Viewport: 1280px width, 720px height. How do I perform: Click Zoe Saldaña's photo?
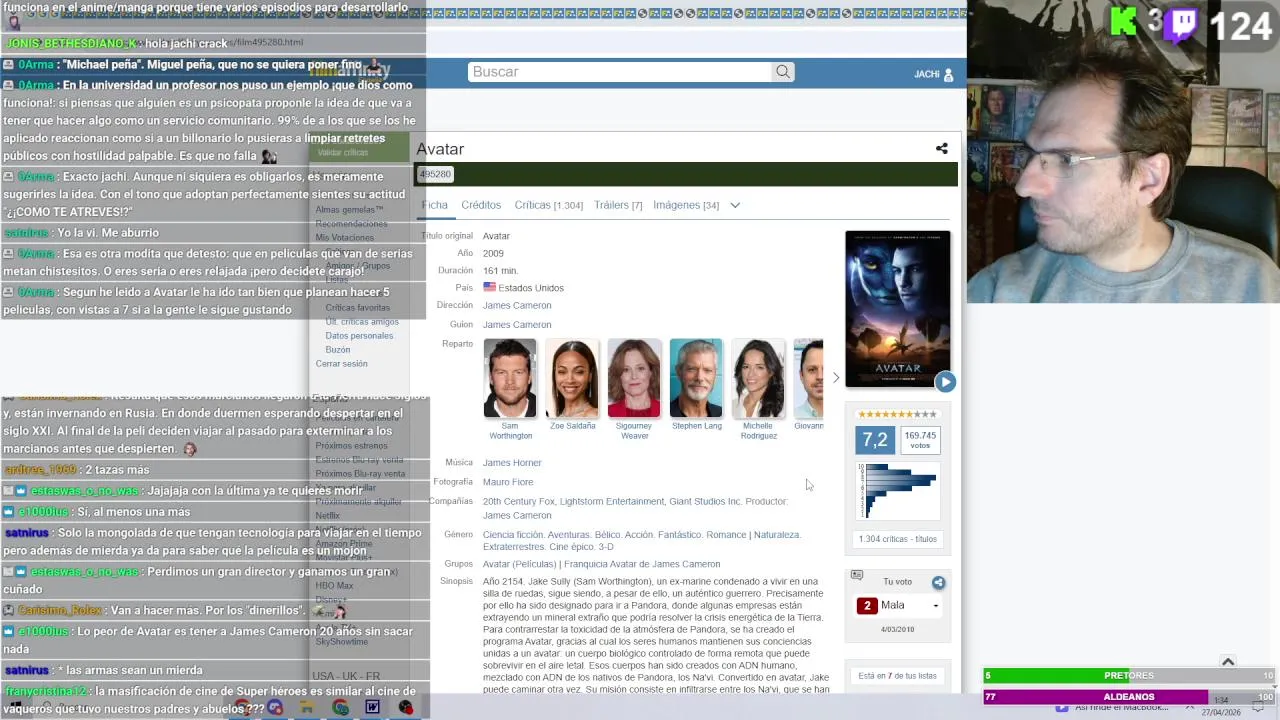pyautogui.click(x=572, y=378)
